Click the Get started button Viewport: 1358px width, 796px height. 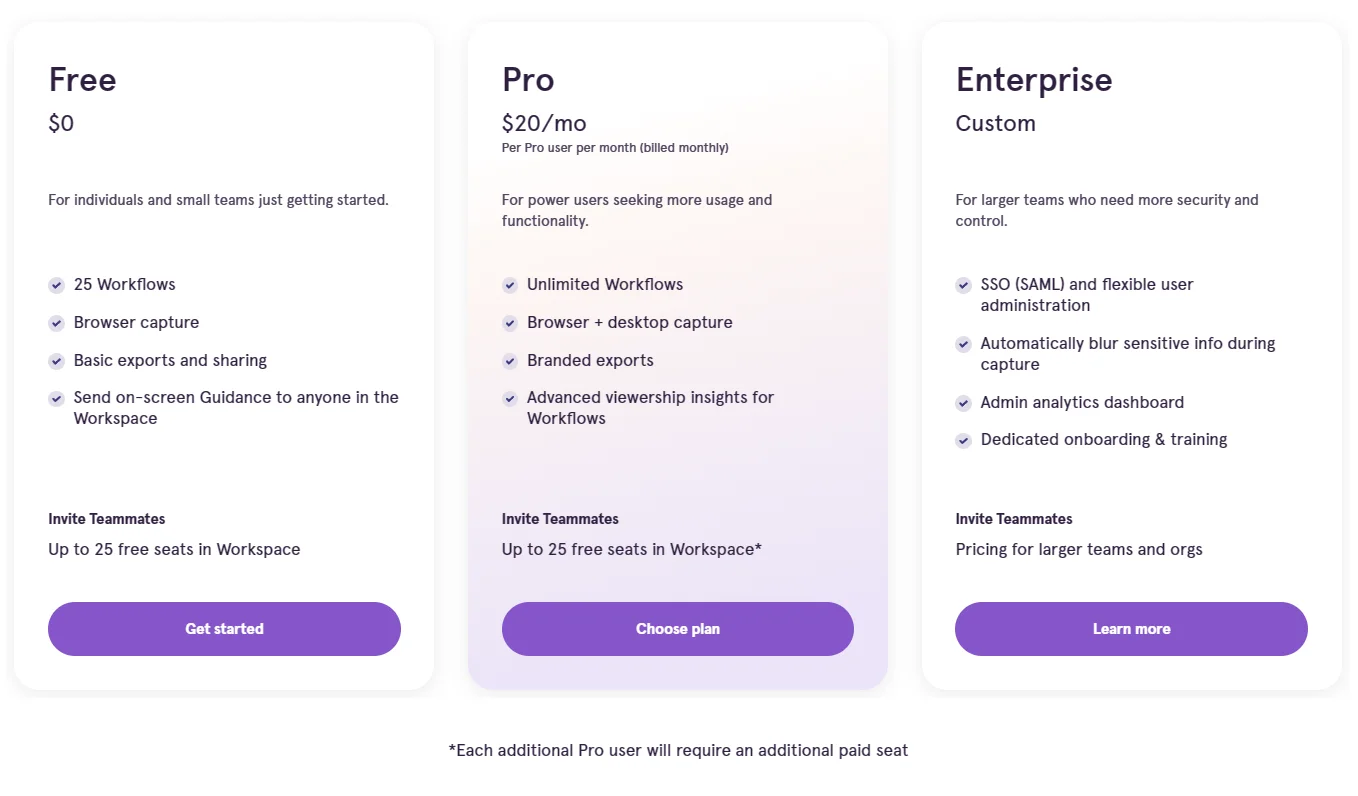point(224,629)
